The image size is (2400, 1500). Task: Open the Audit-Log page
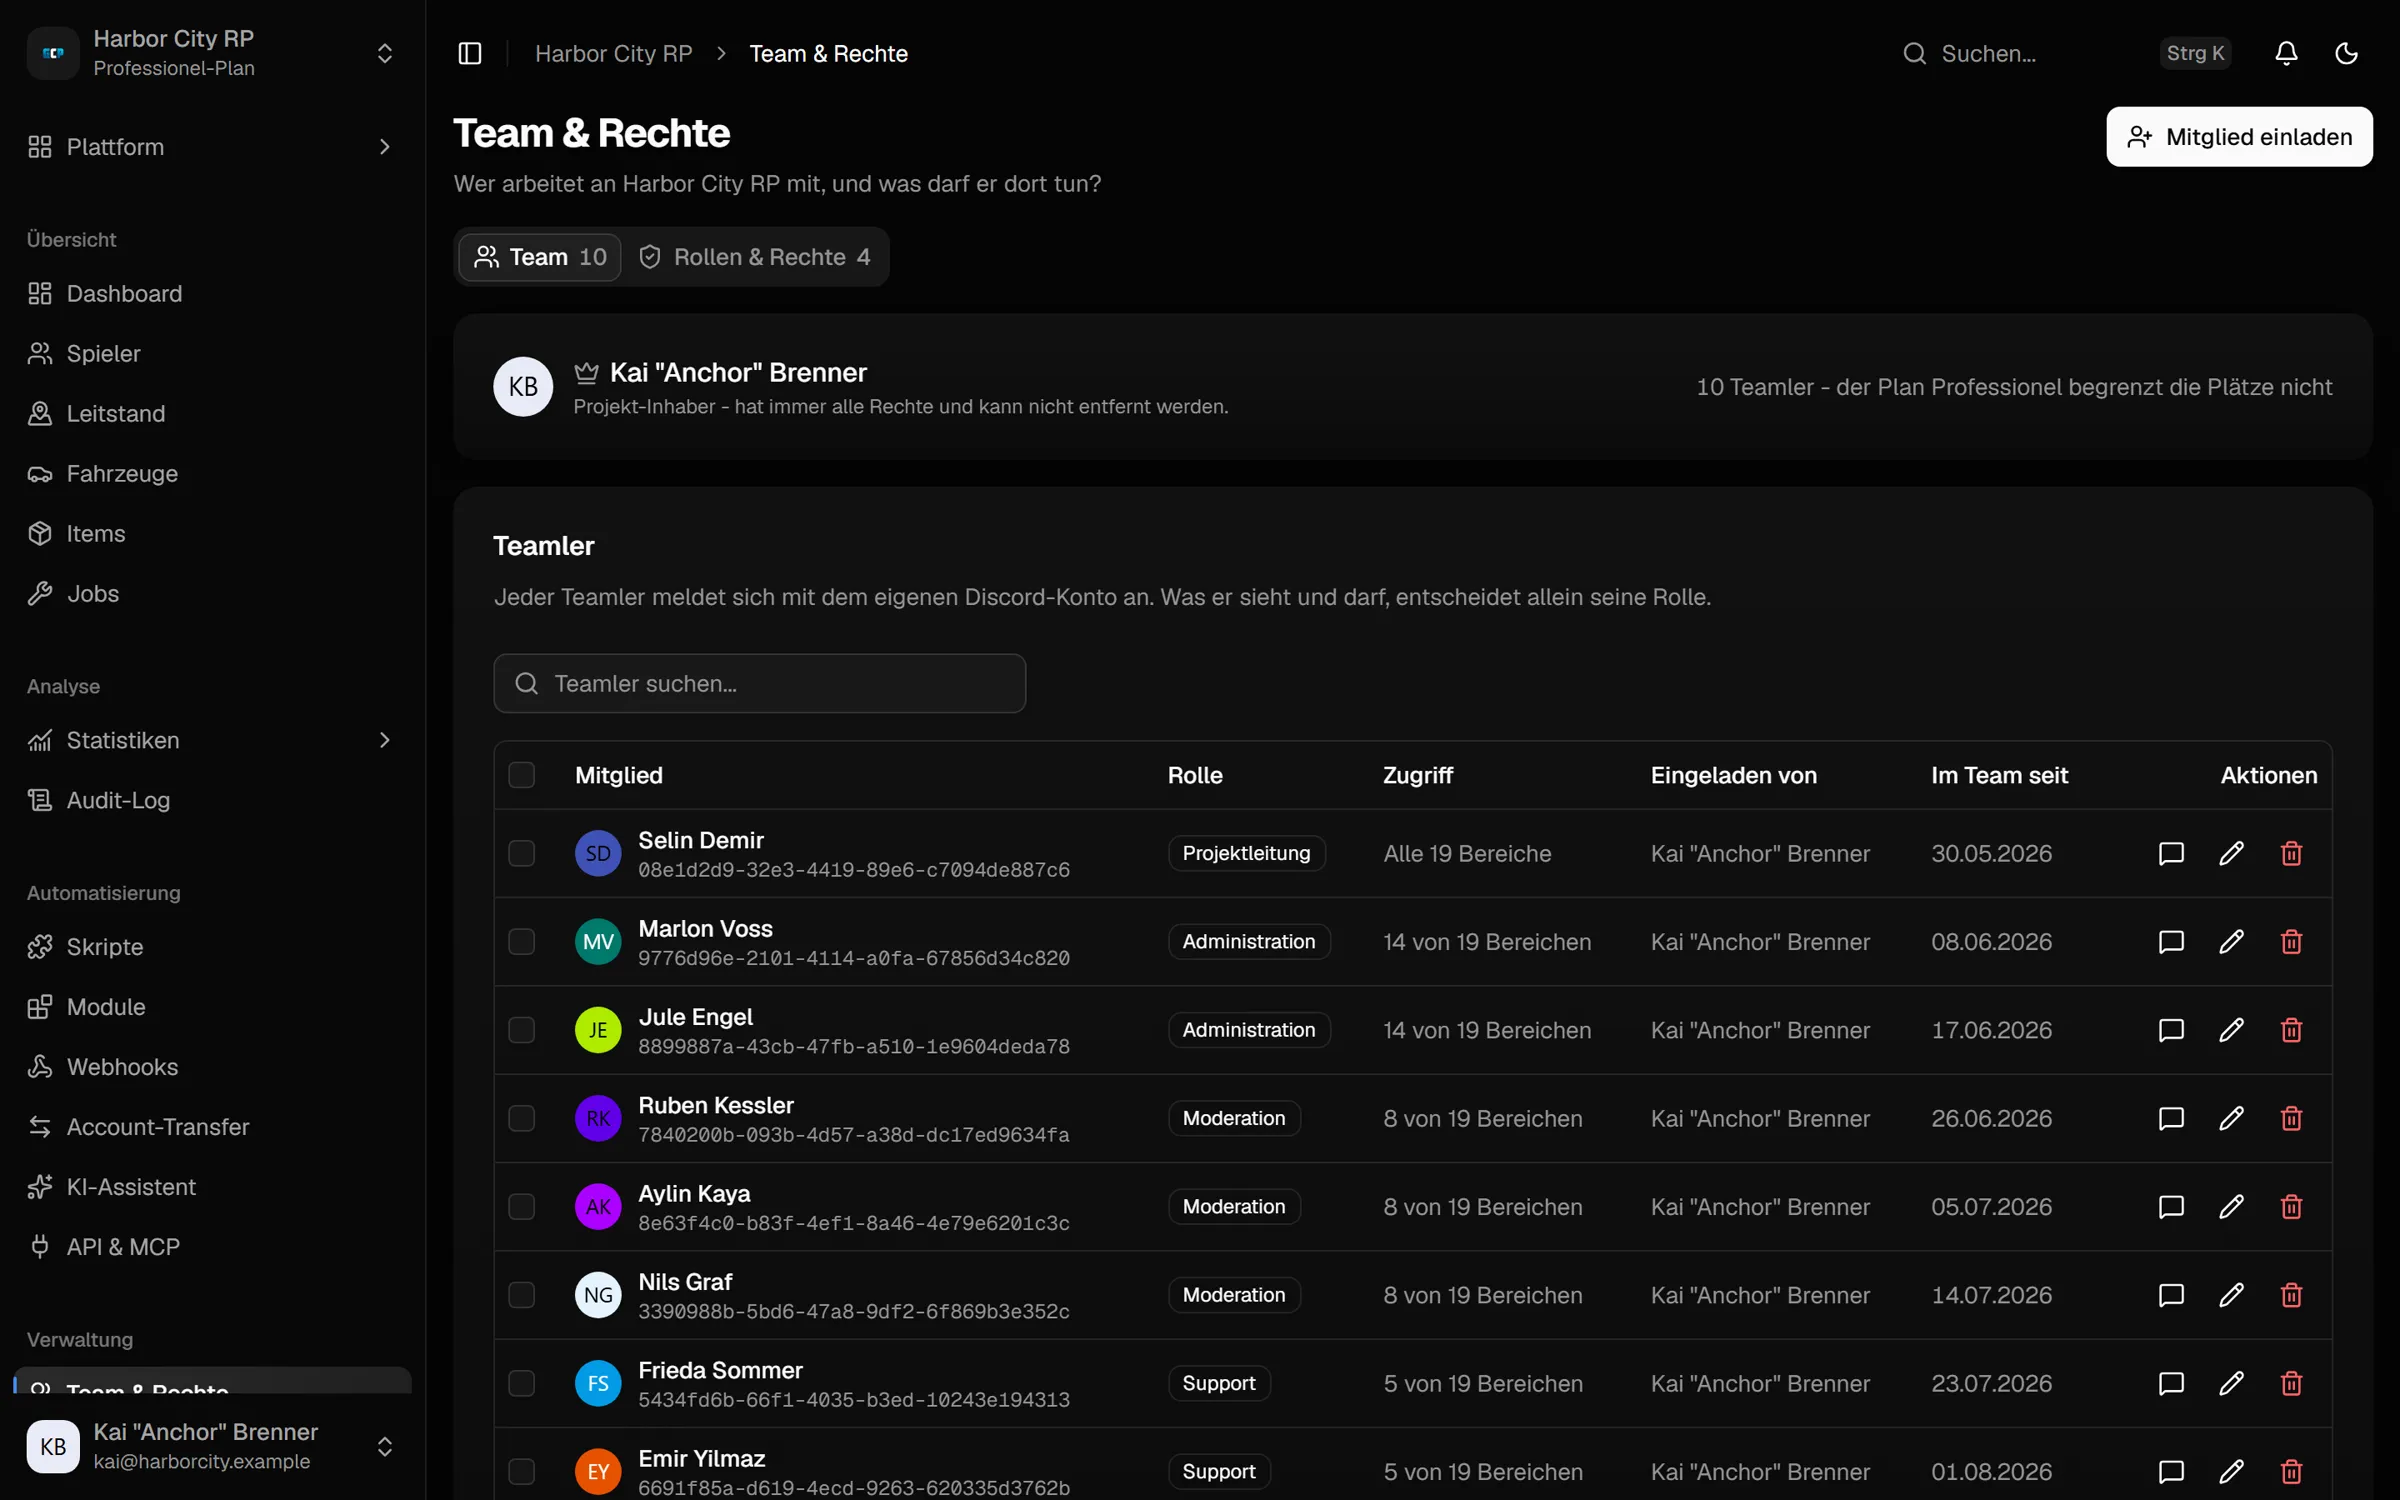(x=212, y=800)
